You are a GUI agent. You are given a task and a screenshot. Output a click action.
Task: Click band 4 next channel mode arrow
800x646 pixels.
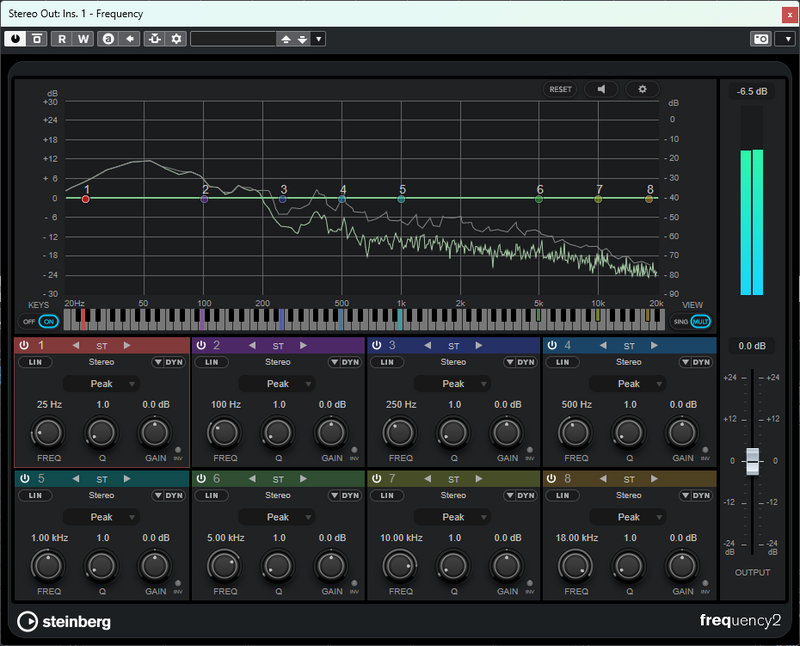[654, 345]
